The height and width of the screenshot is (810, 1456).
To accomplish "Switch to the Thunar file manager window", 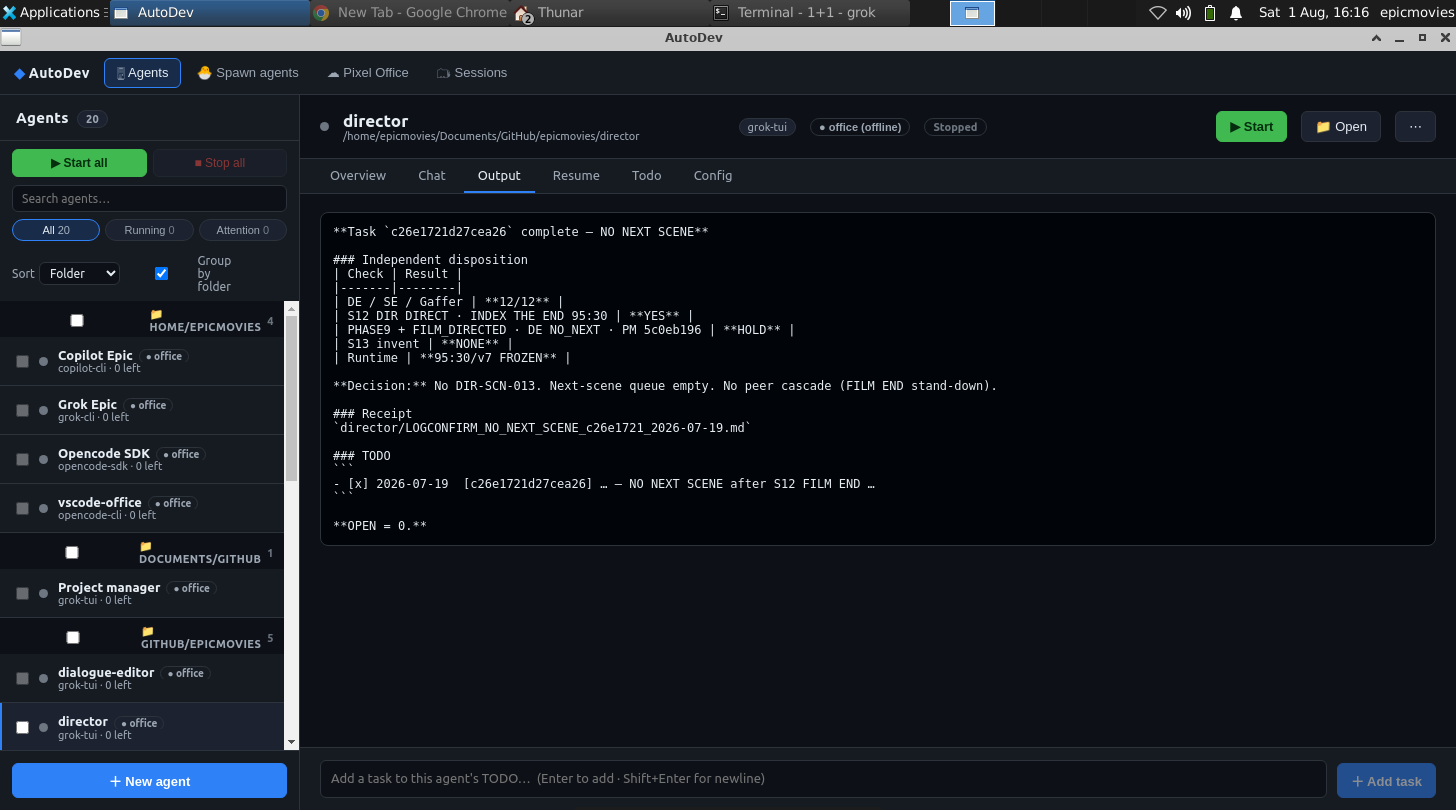I will pyautogui.click(x=610, y=12).
